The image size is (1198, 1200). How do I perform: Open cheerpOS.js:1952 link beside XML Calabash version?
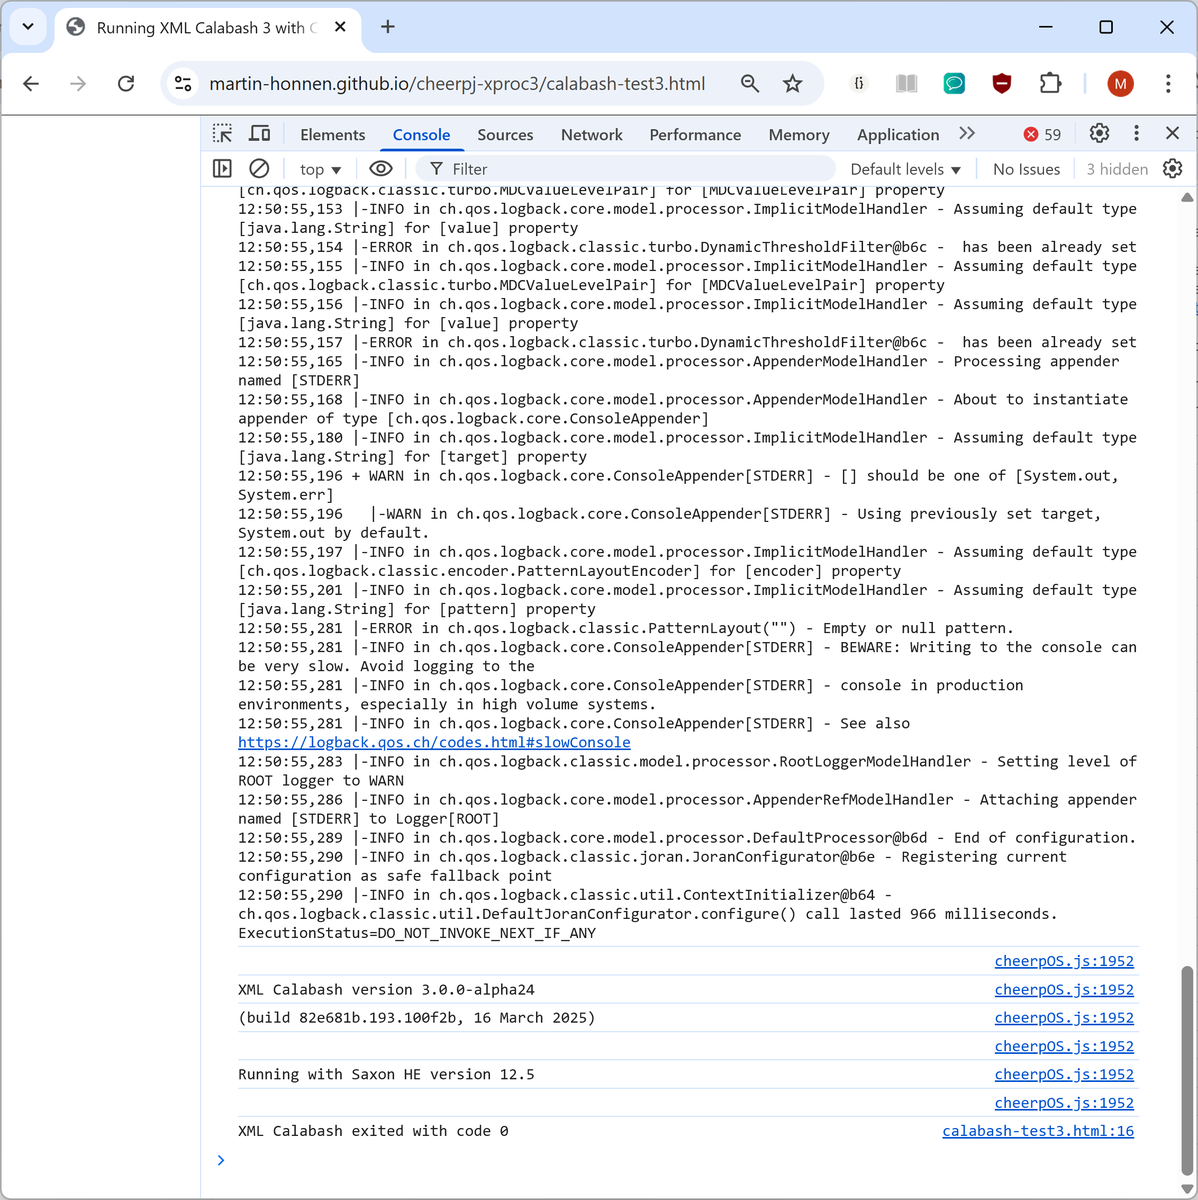(x=1064, y=989)
